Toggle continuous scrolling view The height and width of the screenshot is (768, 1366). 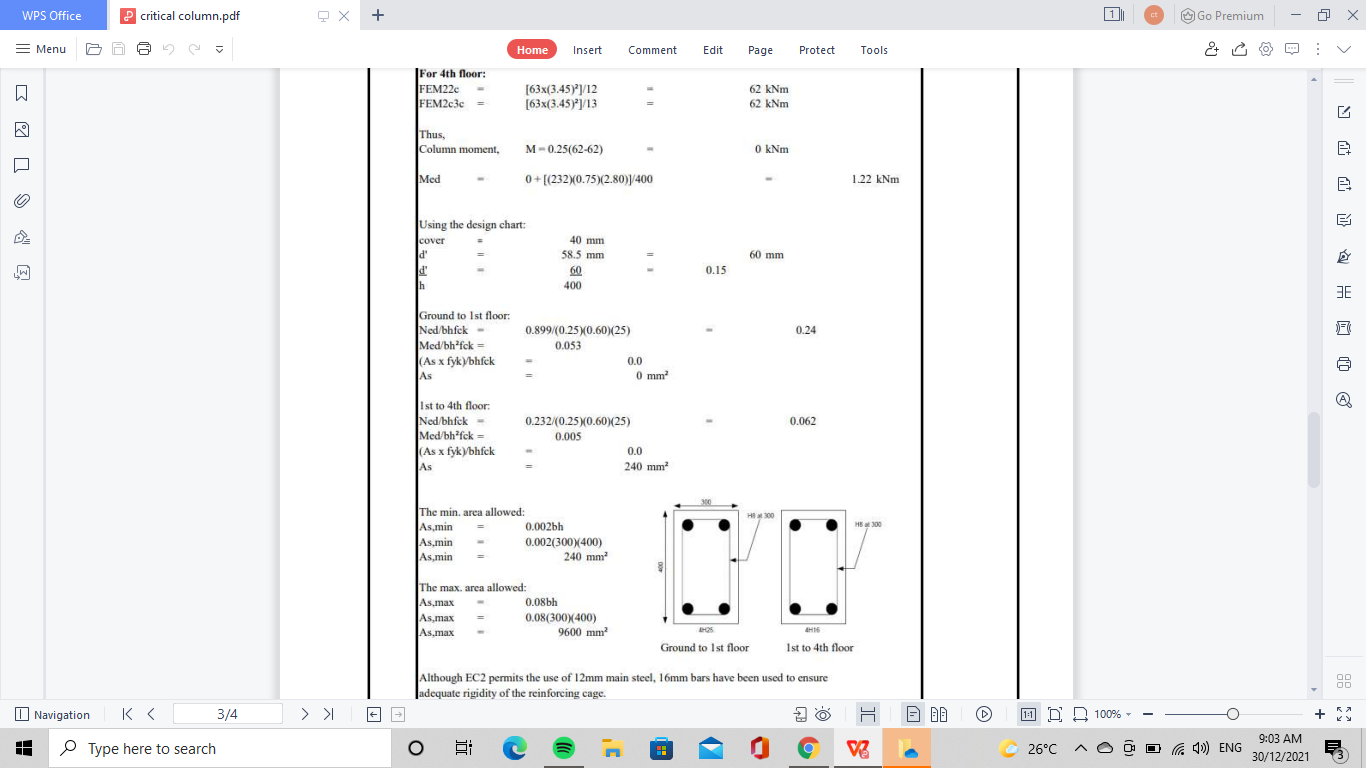coord(868,714)
